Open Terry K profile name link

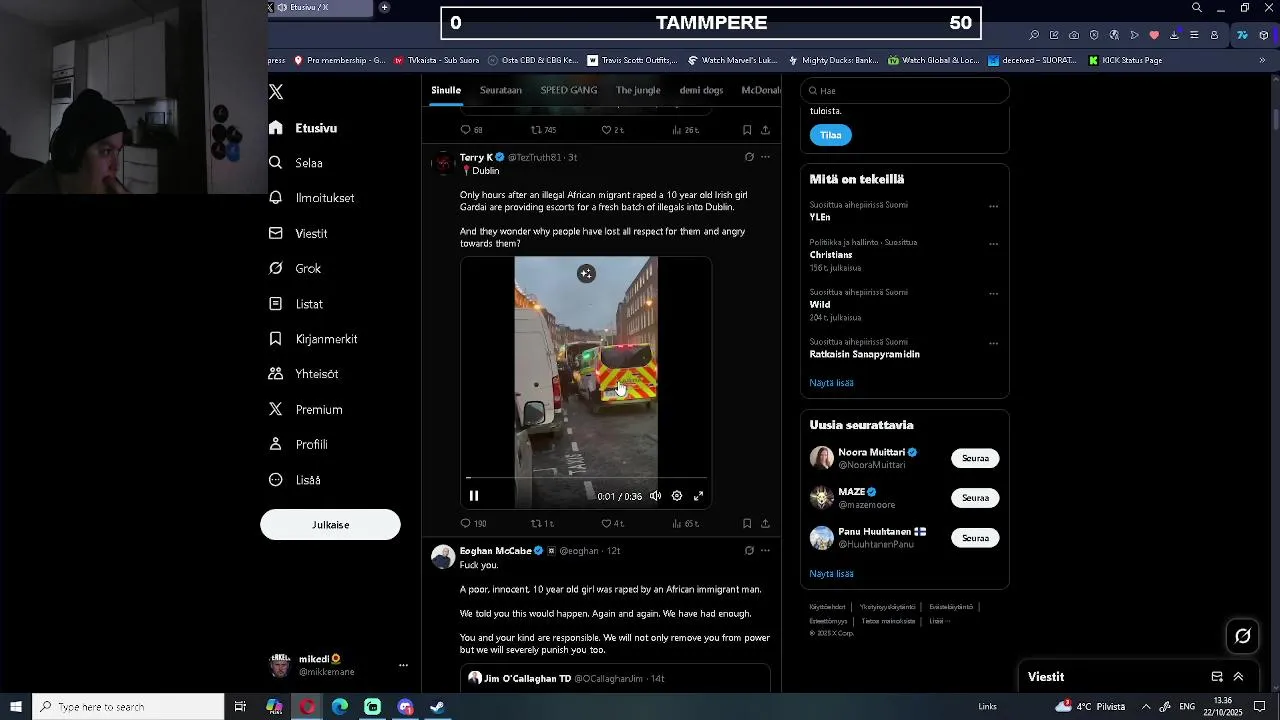(x=476, y=157)
